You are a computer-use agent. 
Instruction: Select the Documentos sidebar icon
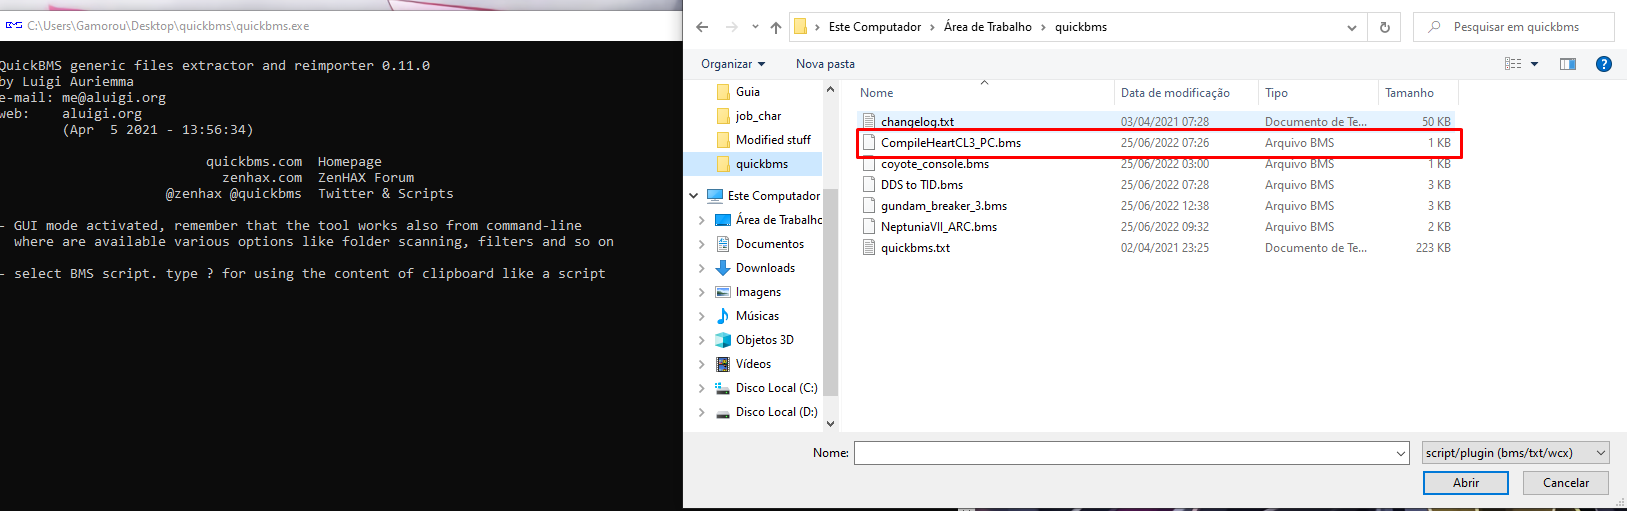point(723,244)
